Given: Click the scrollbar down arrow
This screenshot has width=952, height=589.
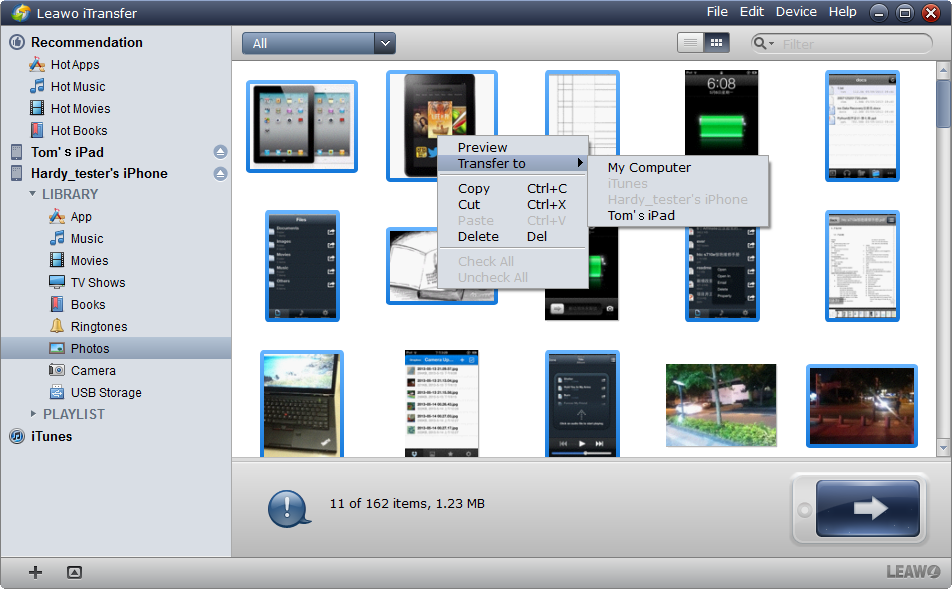Looking at the screenshot, I should [943, 448].
